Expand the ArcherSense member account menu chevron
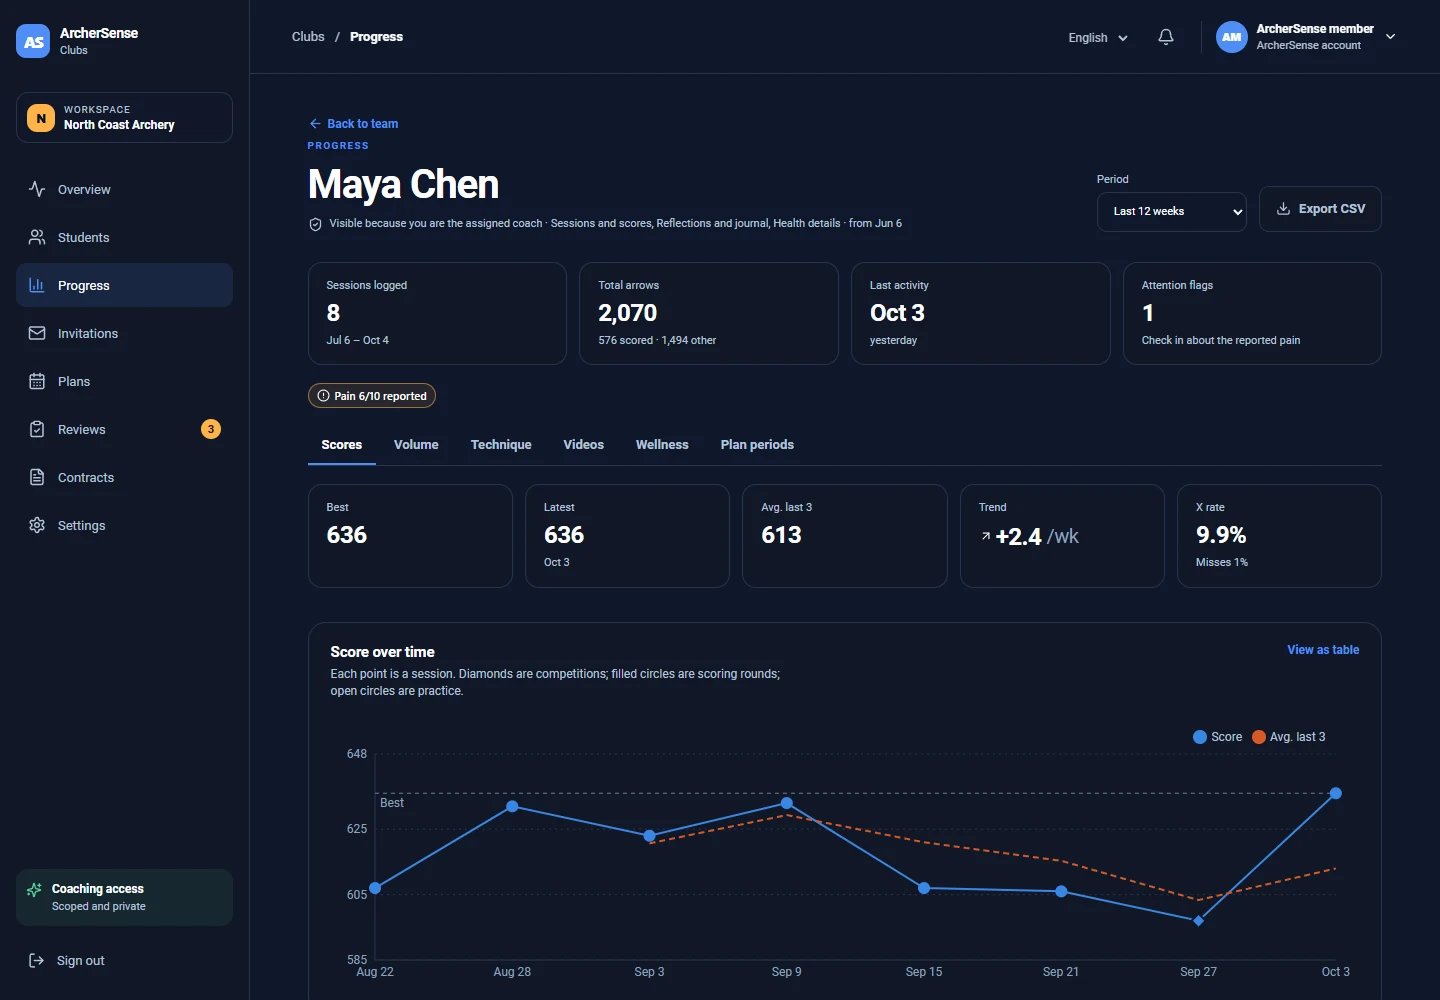Viewport: 1440px width, 1000px height. pyautogui.click(x=1390, y=37)
